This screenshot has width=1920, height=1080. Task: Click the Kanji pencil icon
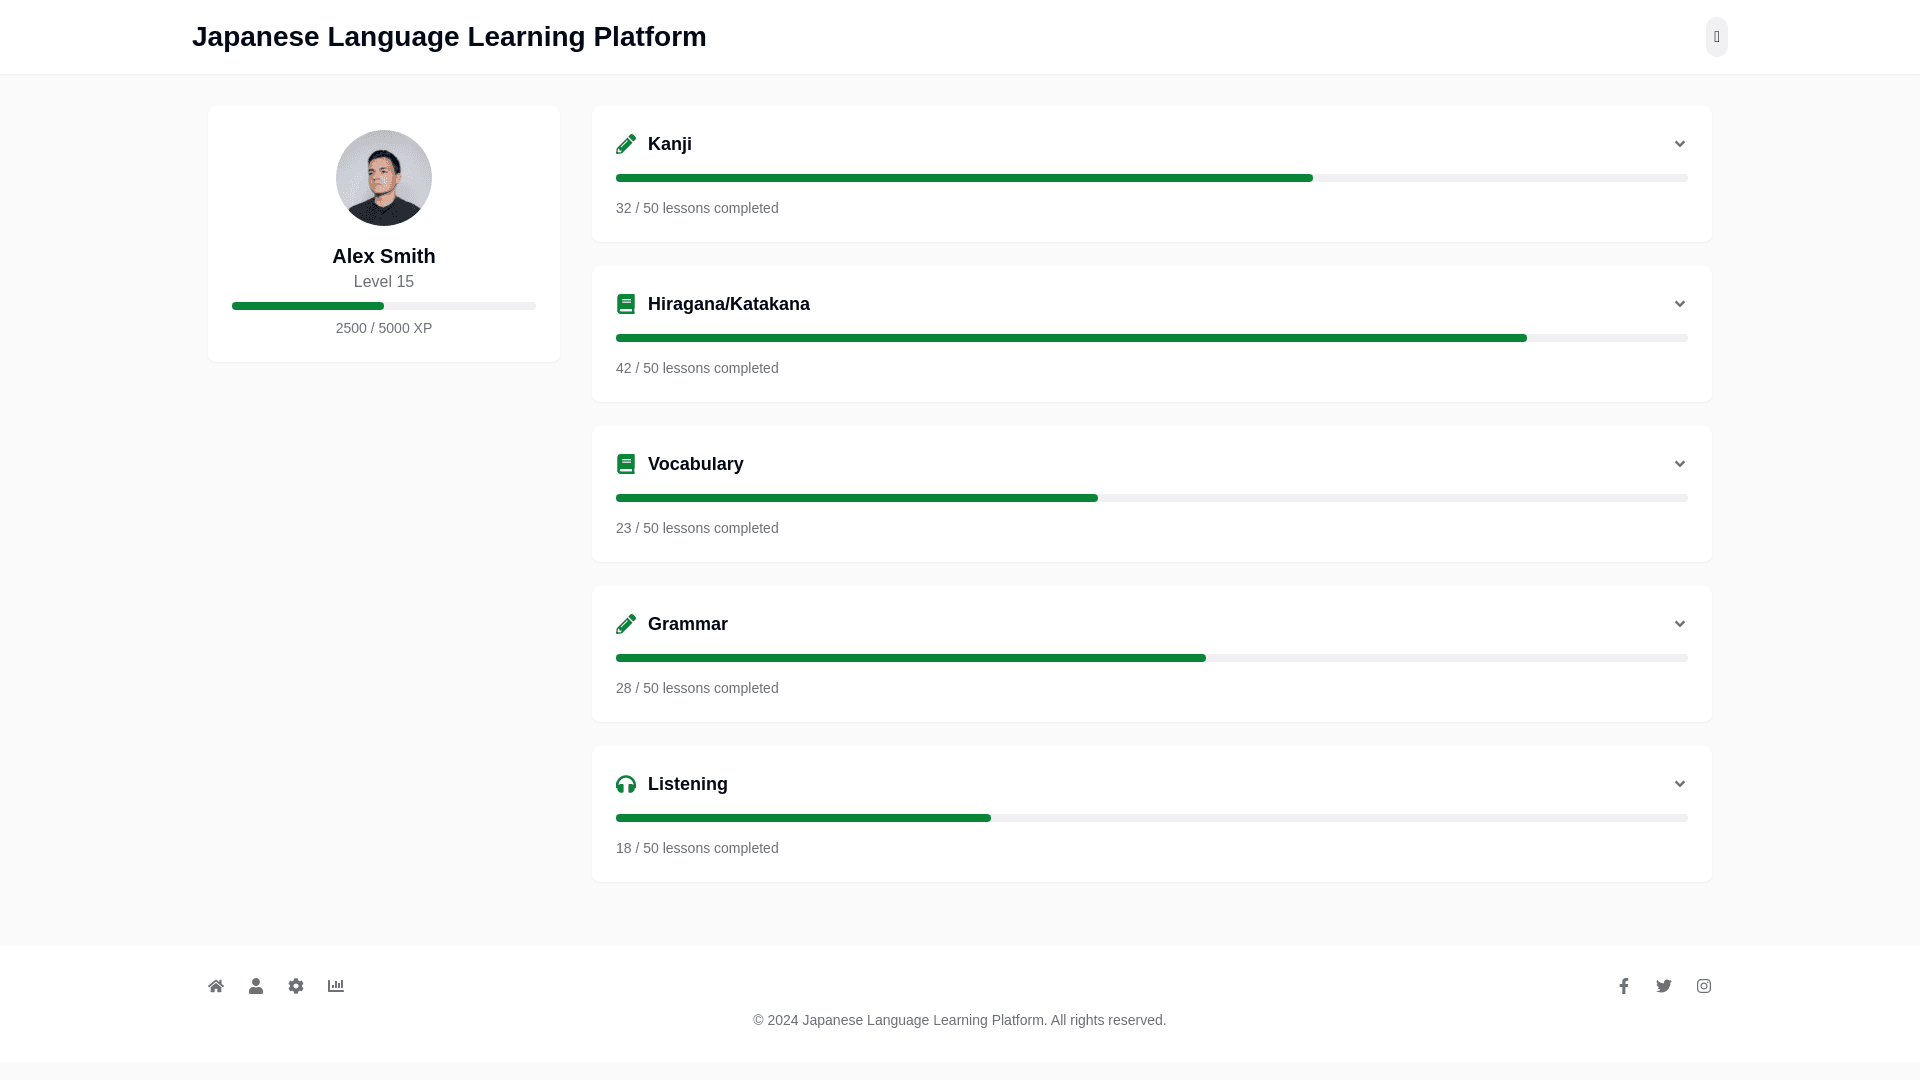(x=626, y=144)
